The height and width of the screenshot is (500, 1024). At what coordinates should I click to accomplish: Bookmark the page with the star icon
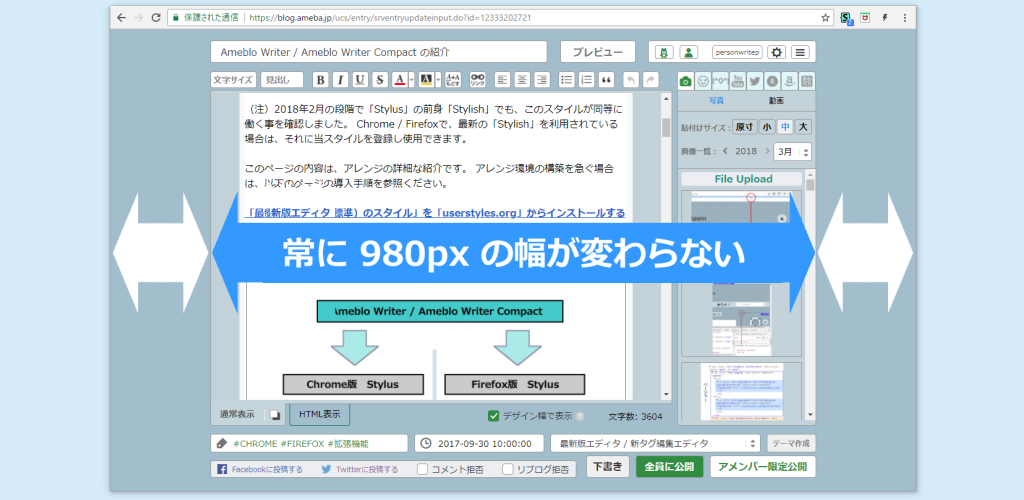pyautogui.click(x=825, y=18)
